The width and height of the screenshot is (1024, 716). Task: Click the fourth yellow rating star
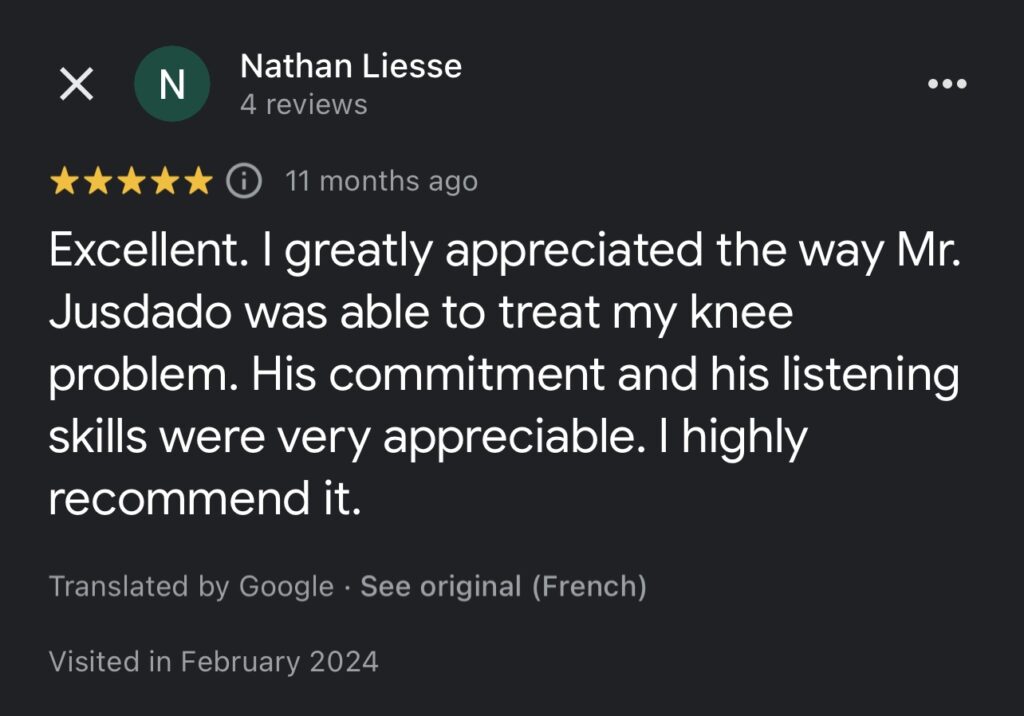165,181
